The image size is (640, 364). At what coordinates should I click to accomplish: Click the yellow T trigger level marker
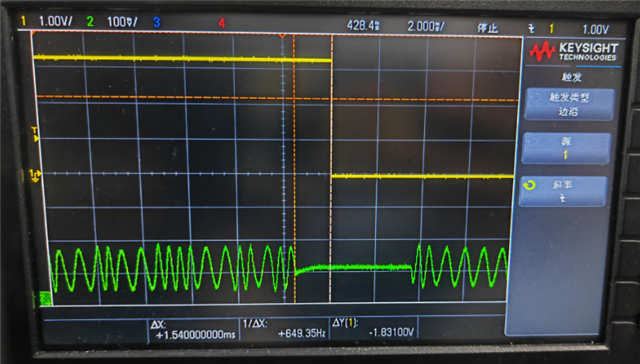(x=35, y=135)
